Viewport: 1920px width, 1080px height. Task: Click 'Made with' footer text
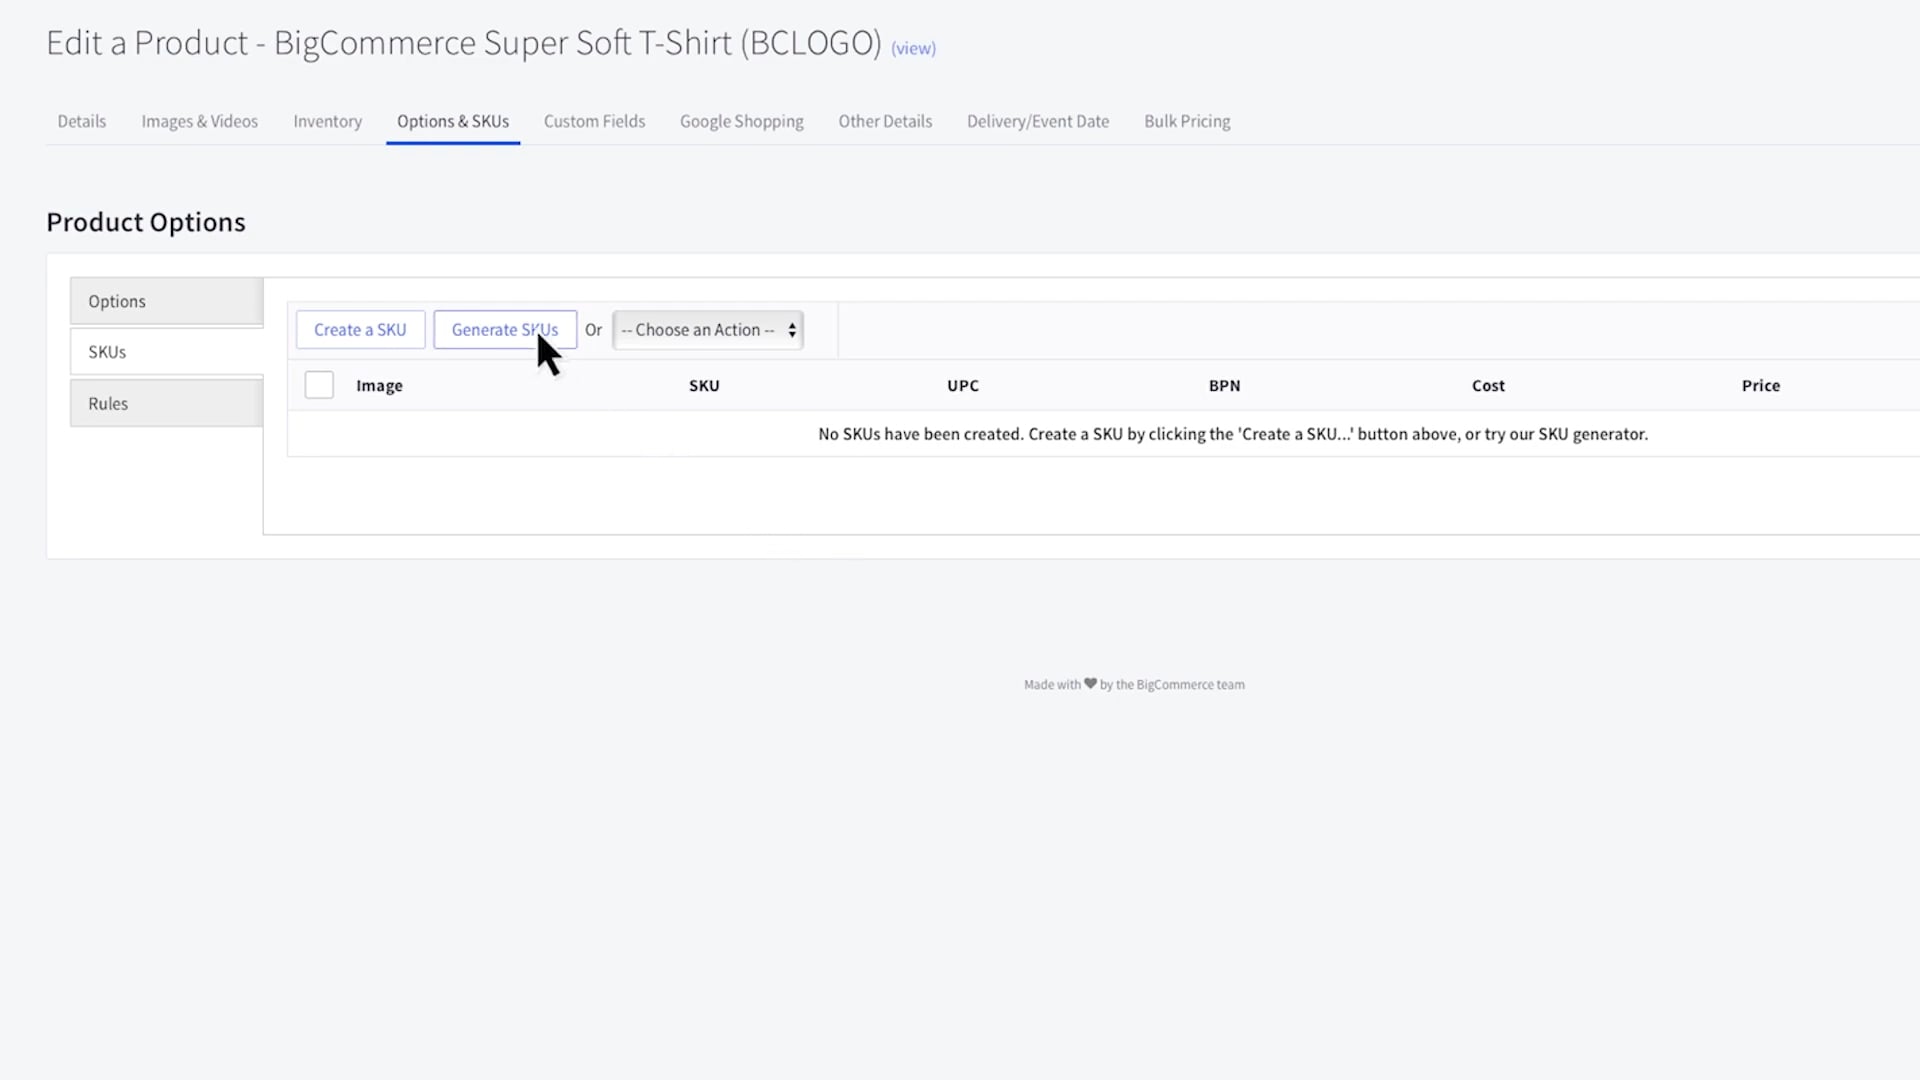point(1052,685)
